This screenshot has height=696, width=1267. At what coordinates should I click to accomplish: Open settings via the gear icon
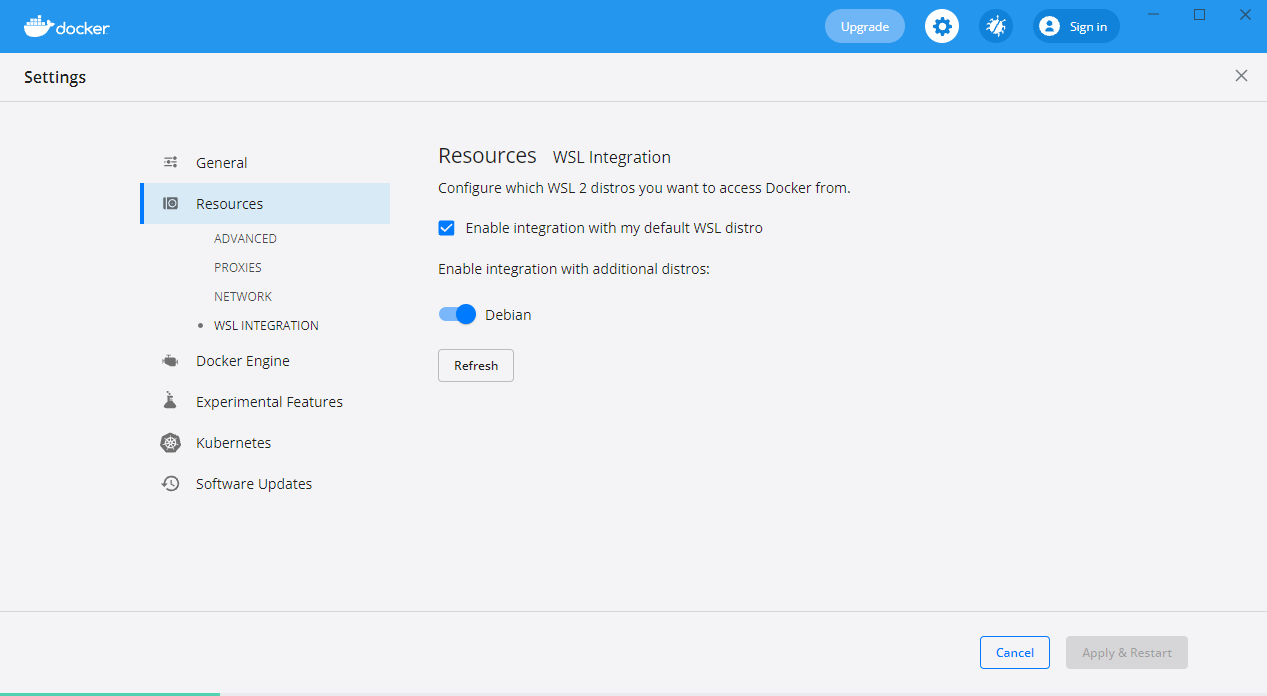click(942, 26)
